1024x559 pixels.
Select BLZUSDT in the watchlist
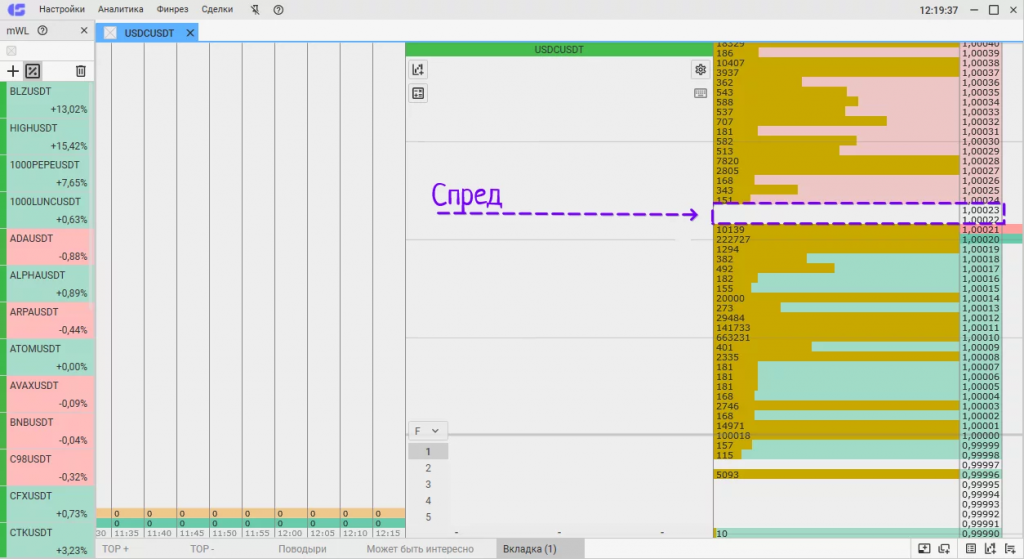[x=48, y=100]
